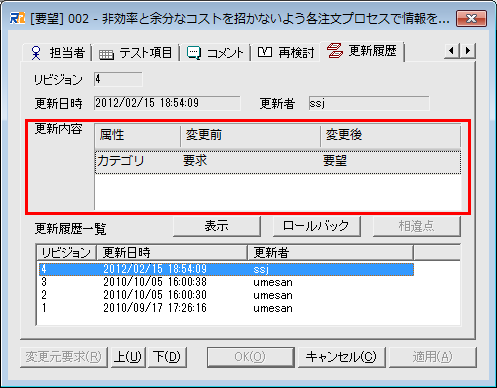Click the ロールバック button
The width and height of the screenshot is (497, 388).
pyautogui.click(x=316, y=226)
